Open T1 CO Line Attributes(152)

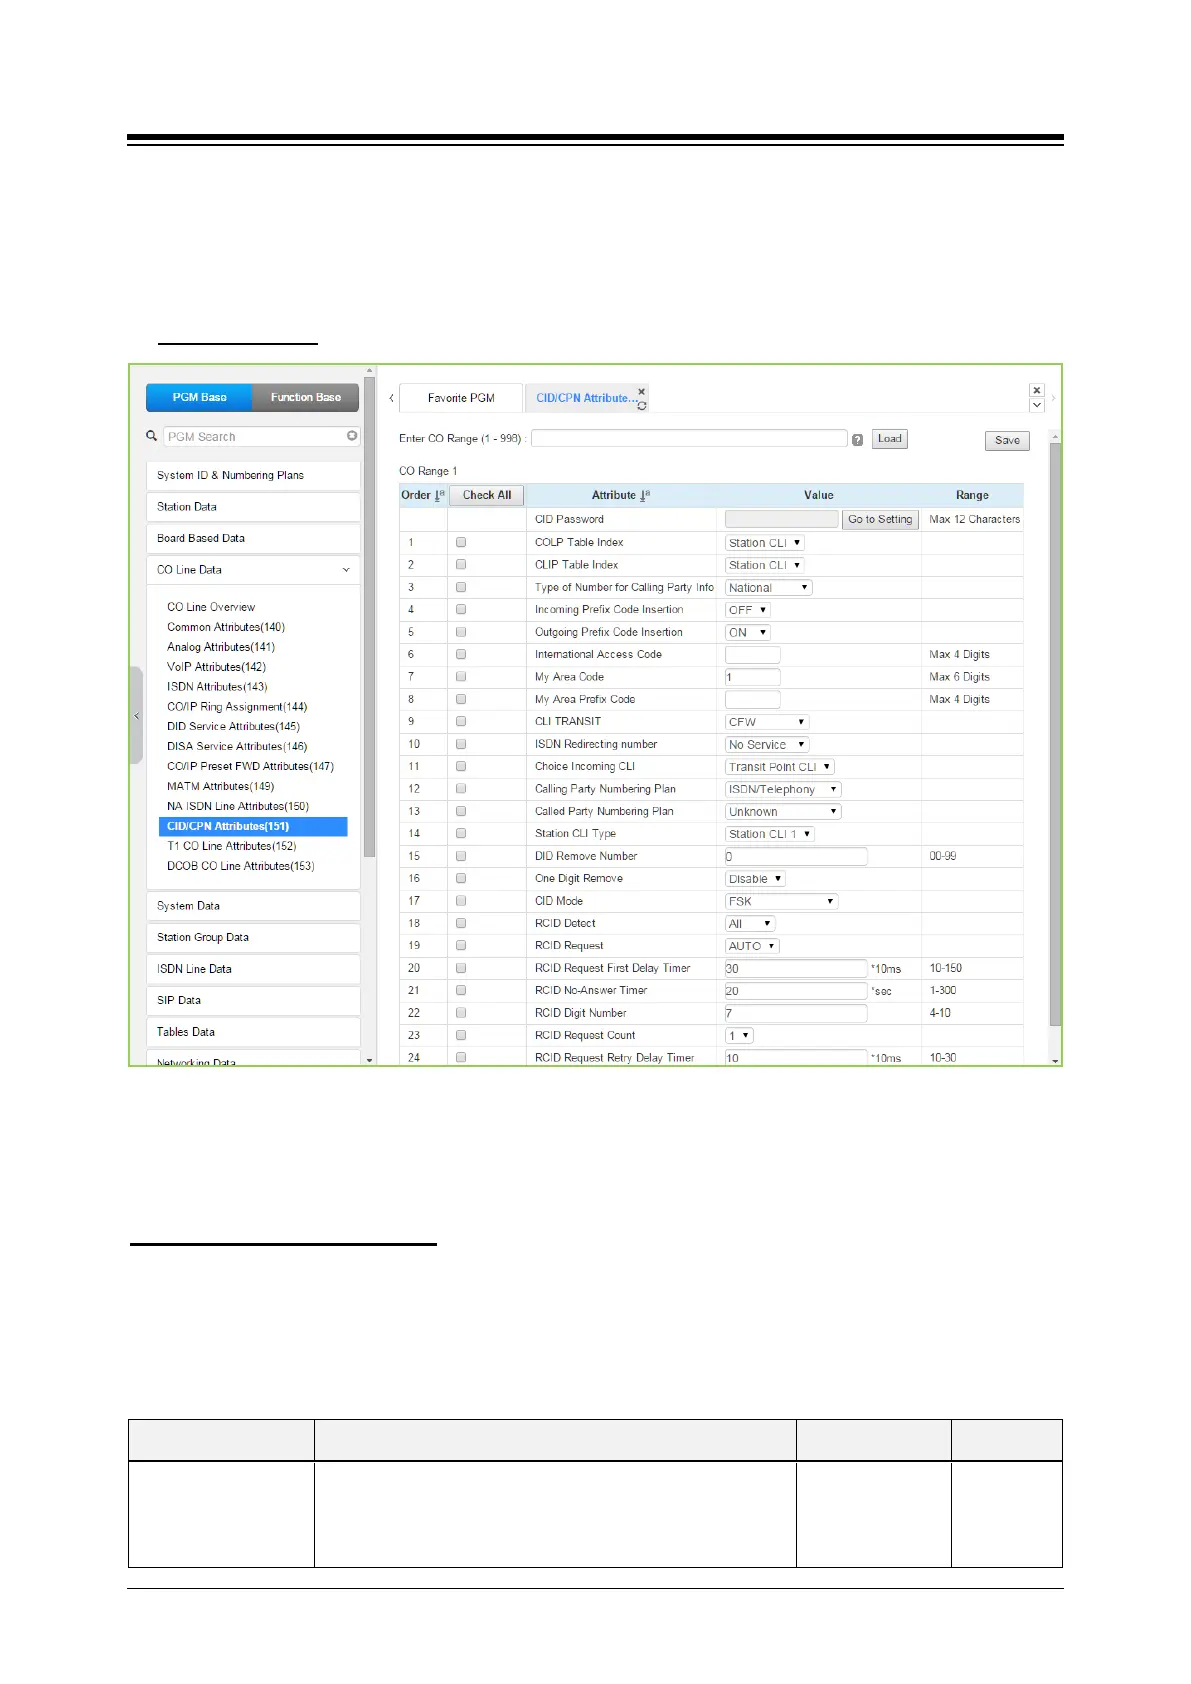231,846
